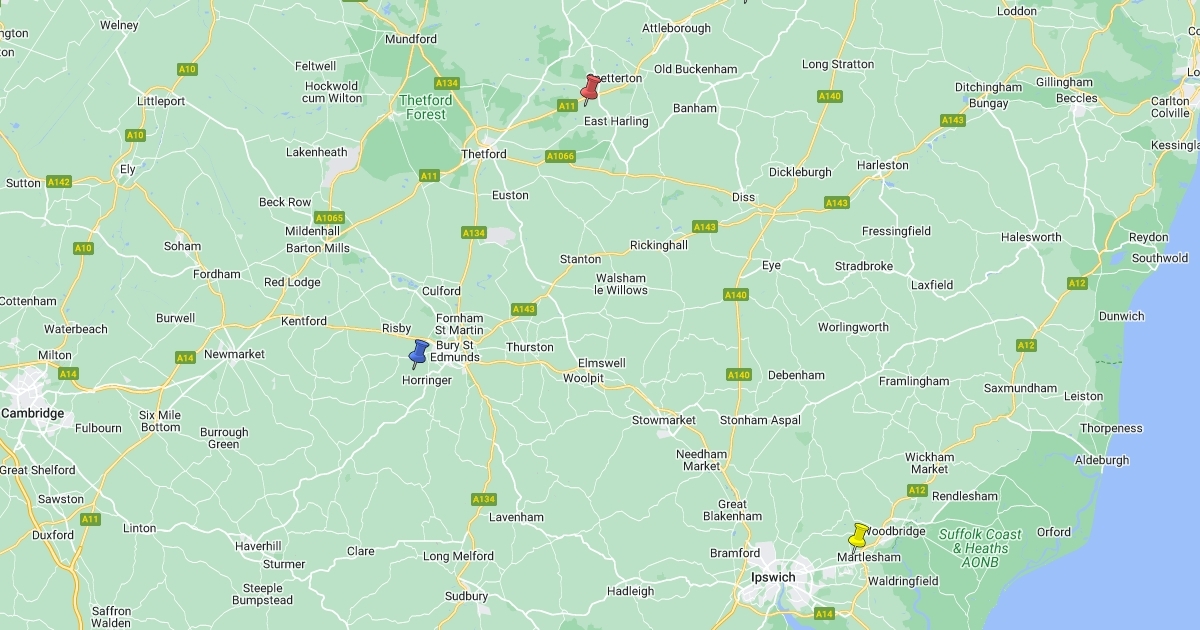The width and height of the screenshot is (1200, 630).
Task: Click the Bury St Edmunds town label
Action: pos(456,351)
